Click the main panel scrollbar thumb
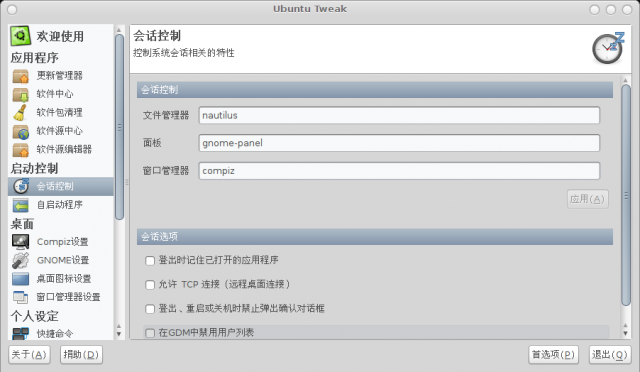Image resolution: width=640 pixels, height=372 pixels. point(626,195)
